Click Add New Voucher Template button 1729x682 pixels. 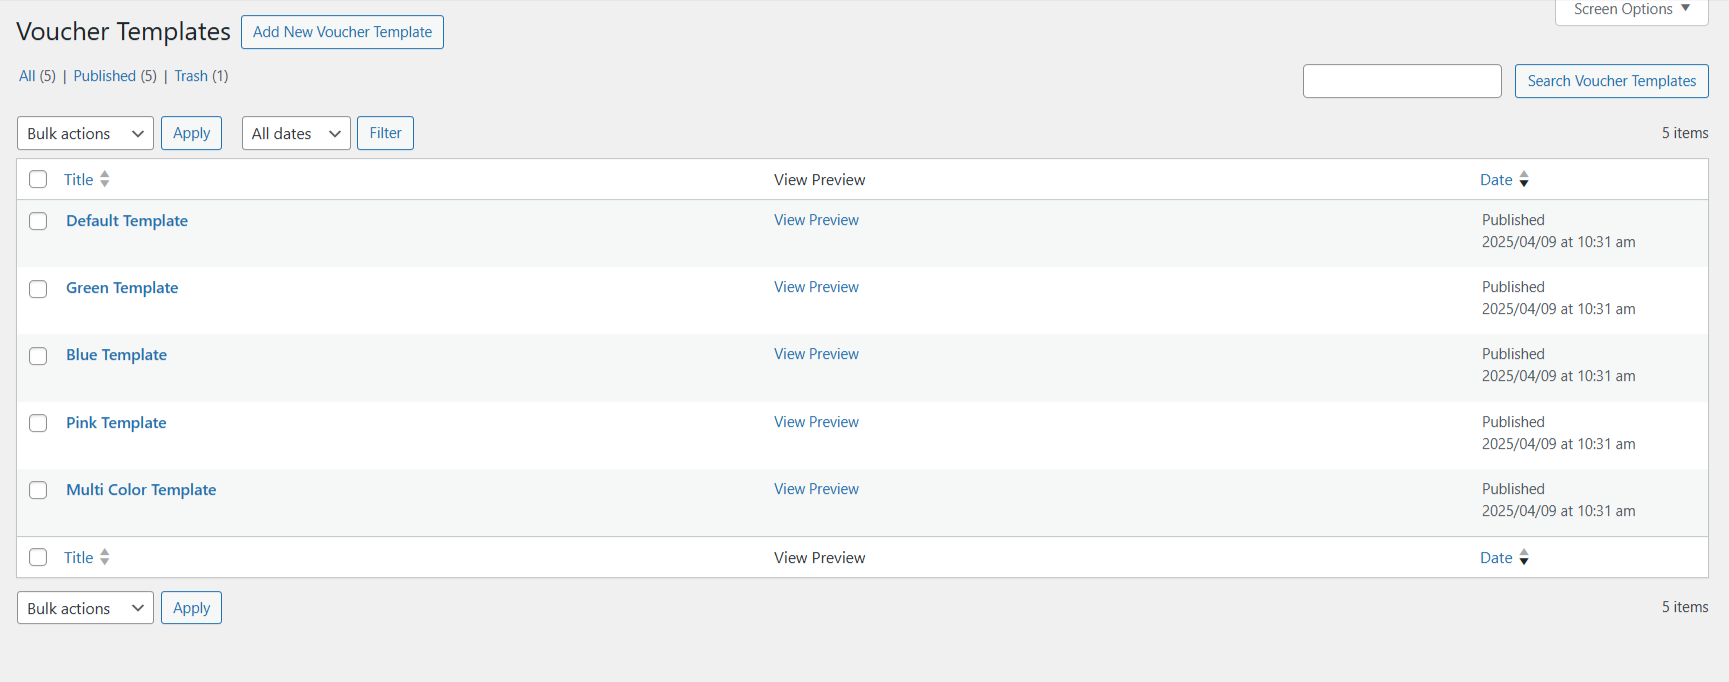[x=342, y=32]
